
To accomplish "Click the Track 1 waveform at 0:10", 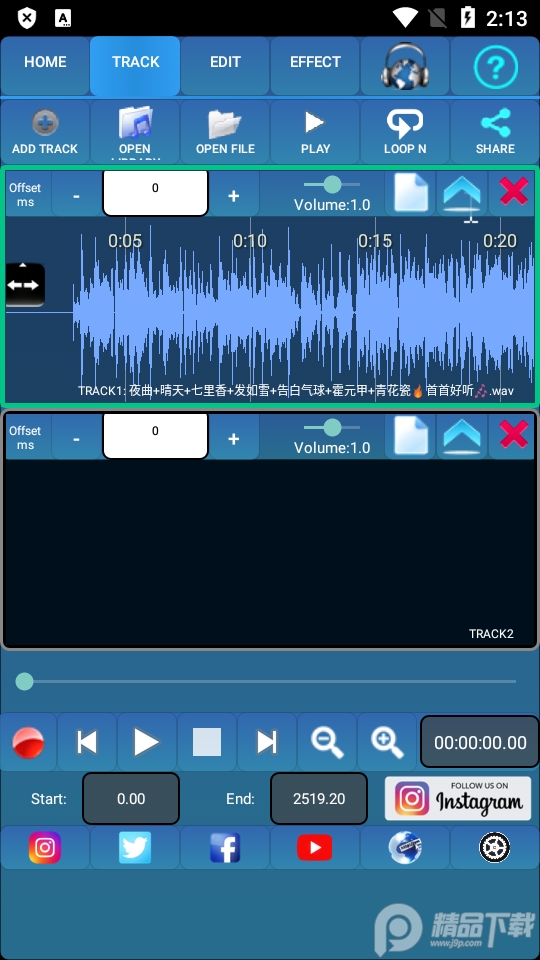I will point(250,312).
